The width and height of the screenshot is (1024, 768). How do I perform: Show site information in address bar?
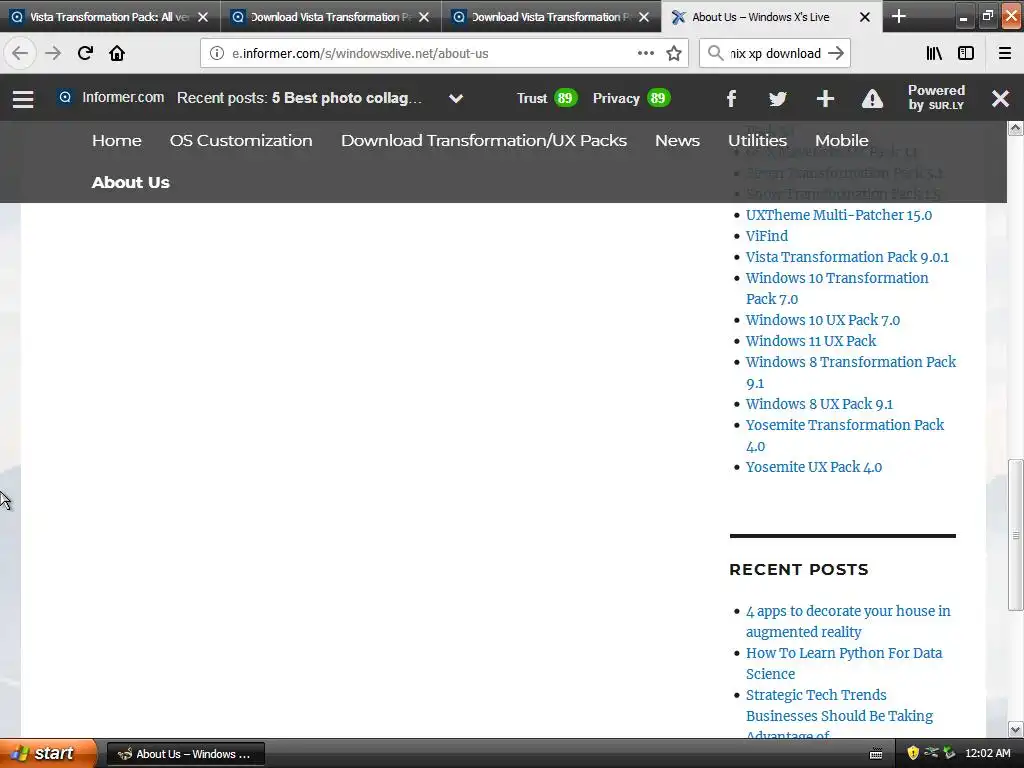217,53
